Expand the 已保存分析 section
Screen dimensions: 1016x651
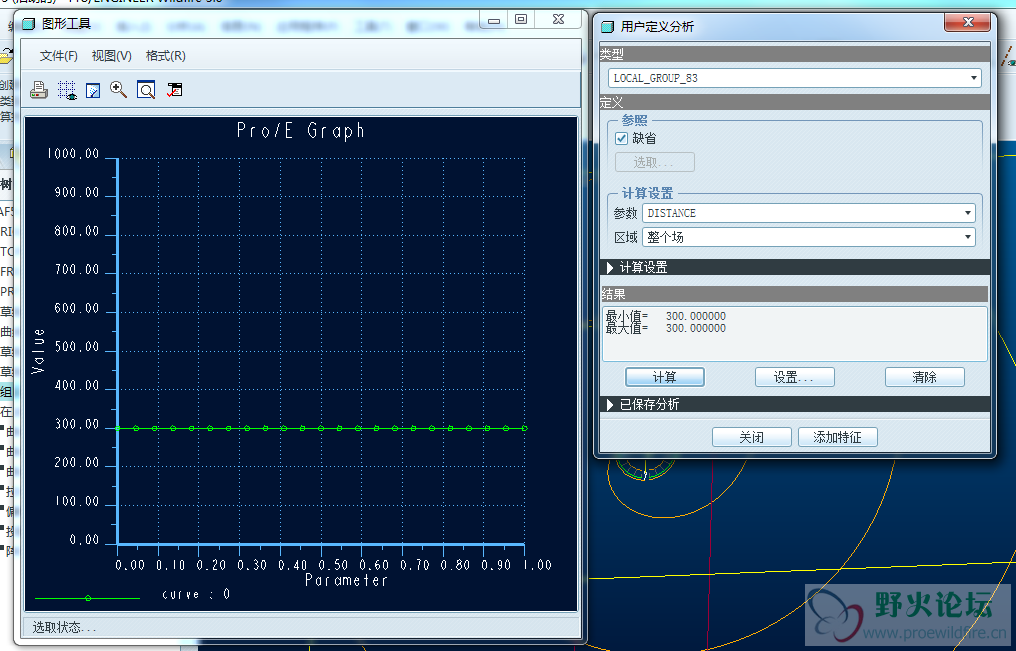pyautogui.click(x=795, y=404)
